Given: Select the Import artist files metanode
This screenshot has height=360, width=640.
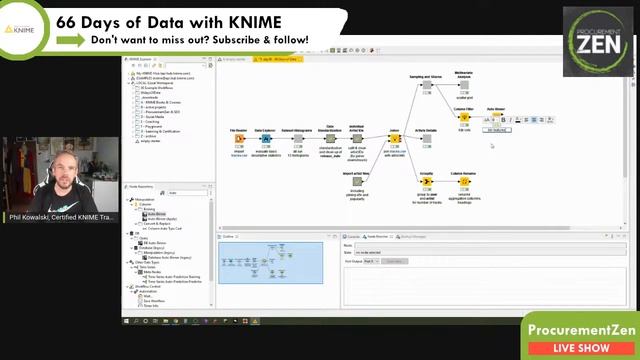Looking at the screenshot, I should click(x=357, y=182).
